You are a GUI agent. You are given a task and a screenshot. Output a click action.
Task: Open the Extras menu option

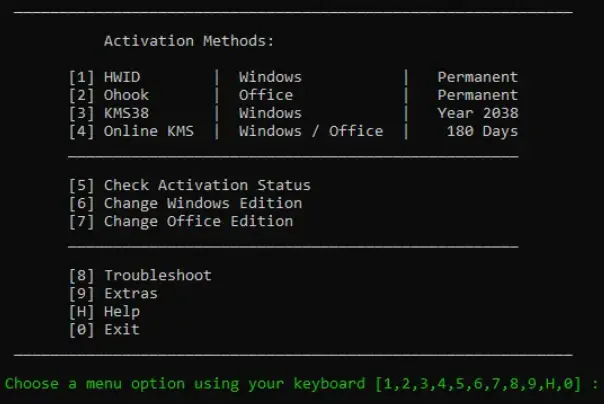coord(113,293)
